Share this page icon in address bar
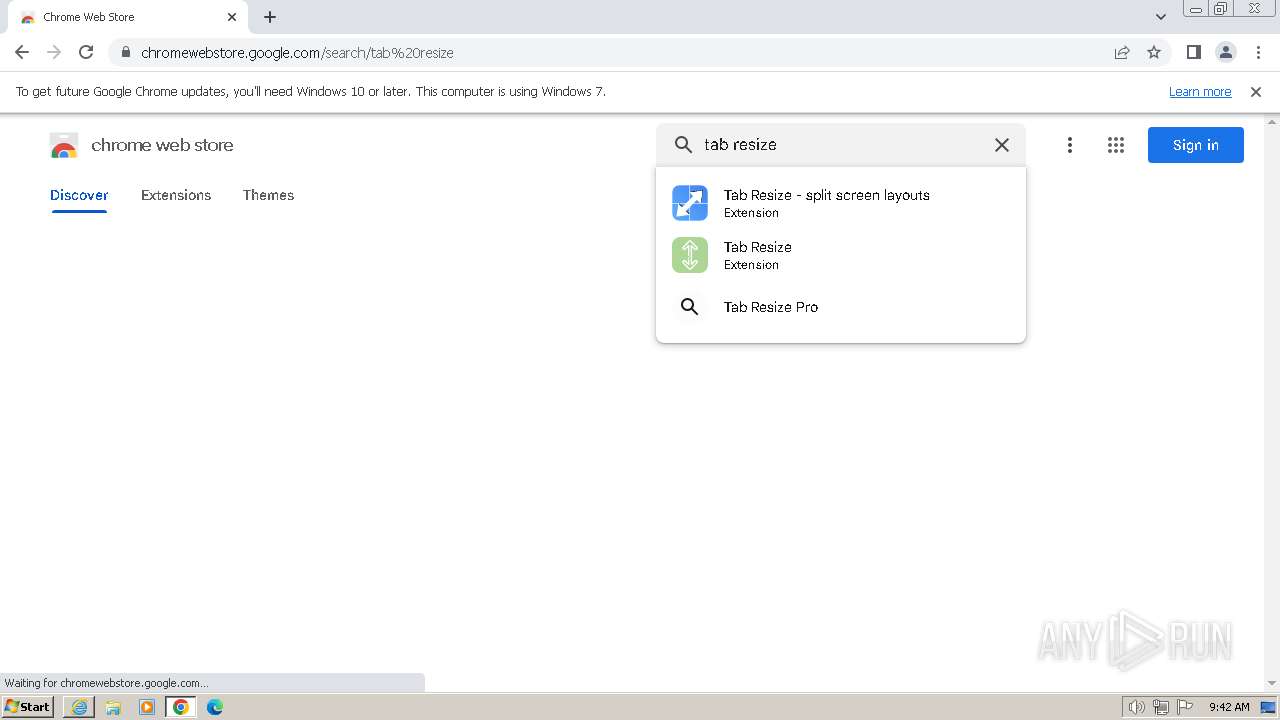This screenshot has height=720, width=1280. [1122, 52]
